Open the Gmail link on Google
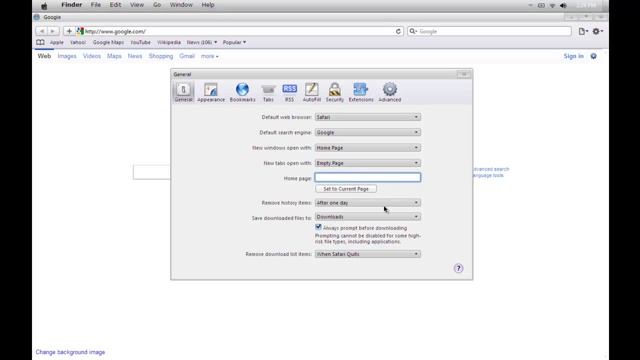 [x=187, y=56]
